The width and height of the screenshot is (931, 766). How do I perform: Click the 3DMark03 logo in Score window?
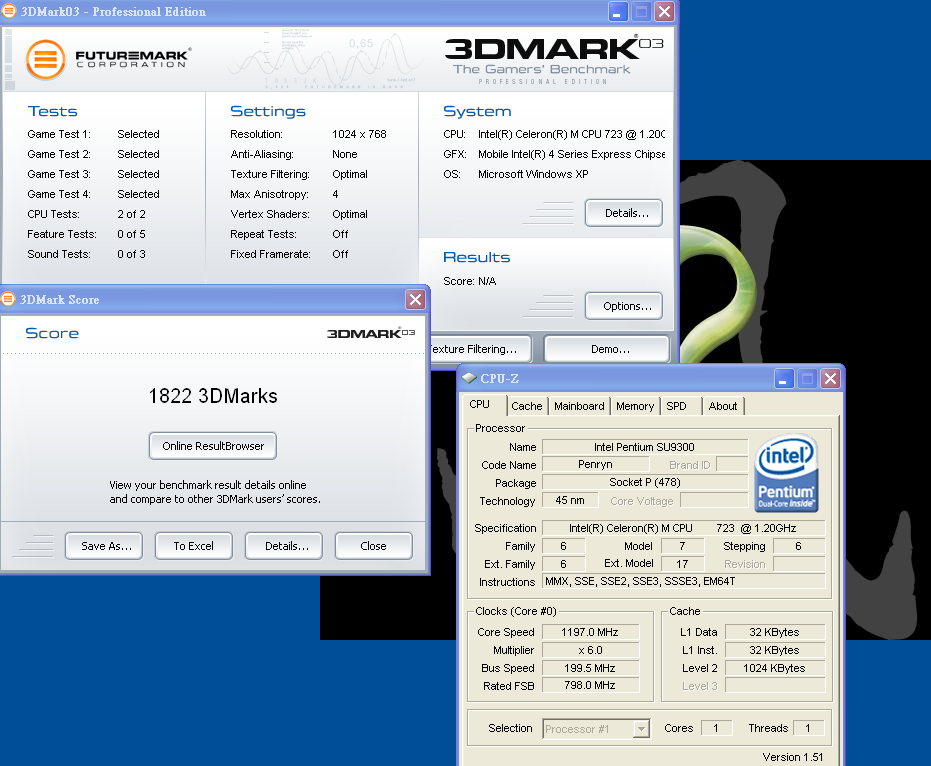(x=370, y=333)
